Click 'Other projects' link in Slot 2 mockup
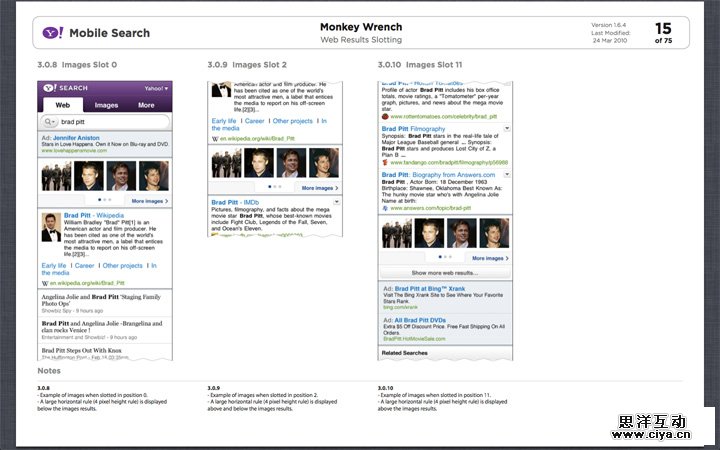This screenshot has height=450, width=720. tap(292, 121)
